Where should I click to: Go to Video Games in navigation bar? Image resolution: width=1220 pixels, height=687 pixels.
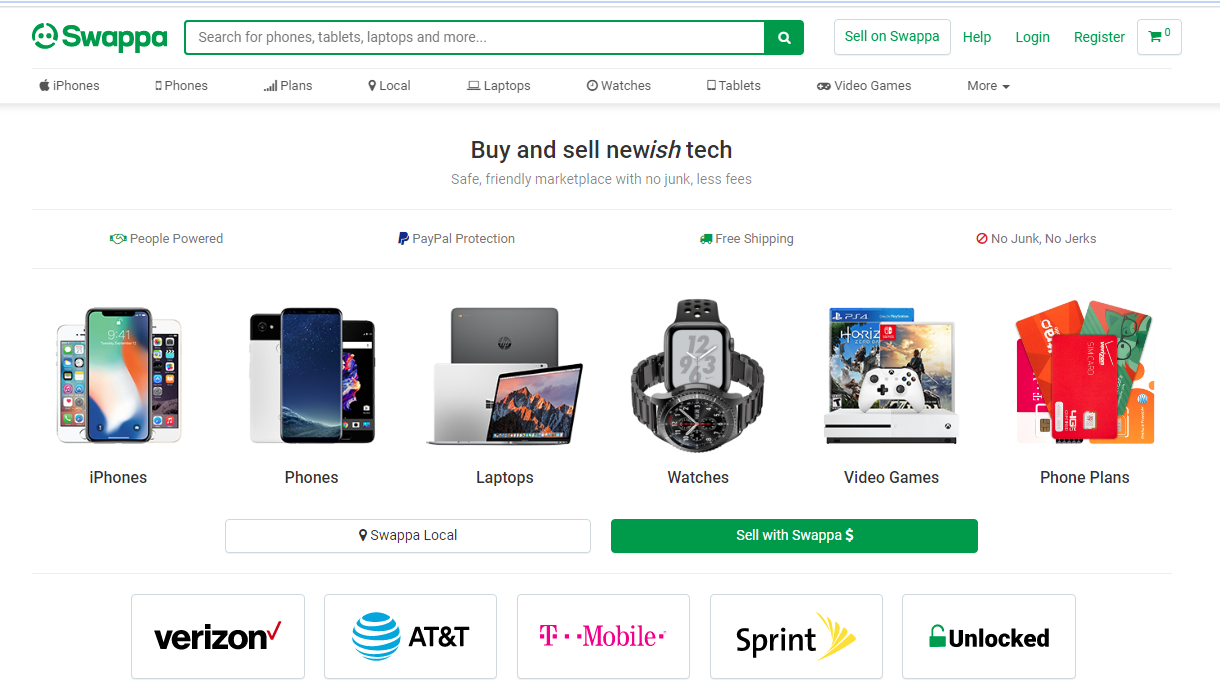pyautogui.click(x=864, y=86)
